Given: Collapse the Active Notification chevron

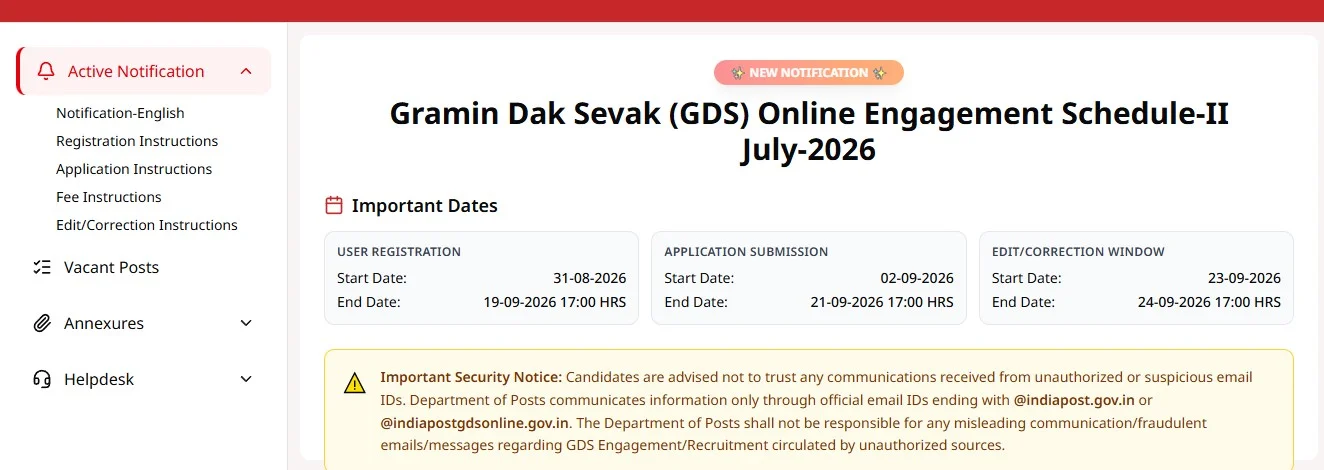Looking at the screenshot, I should pyautogui.click(x=246, y=71).
